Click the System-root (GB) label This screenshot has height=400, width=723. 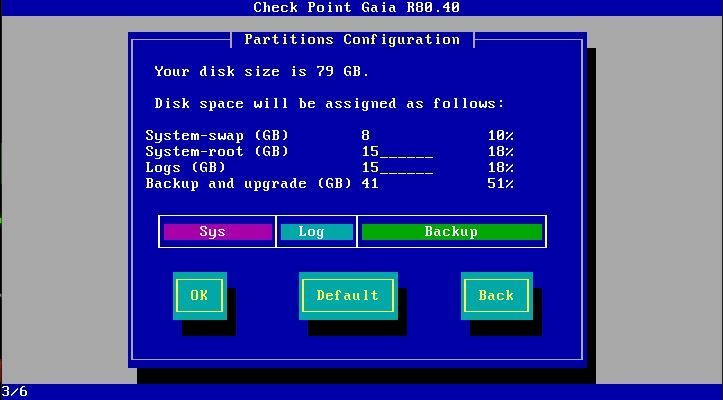[217, 152]
